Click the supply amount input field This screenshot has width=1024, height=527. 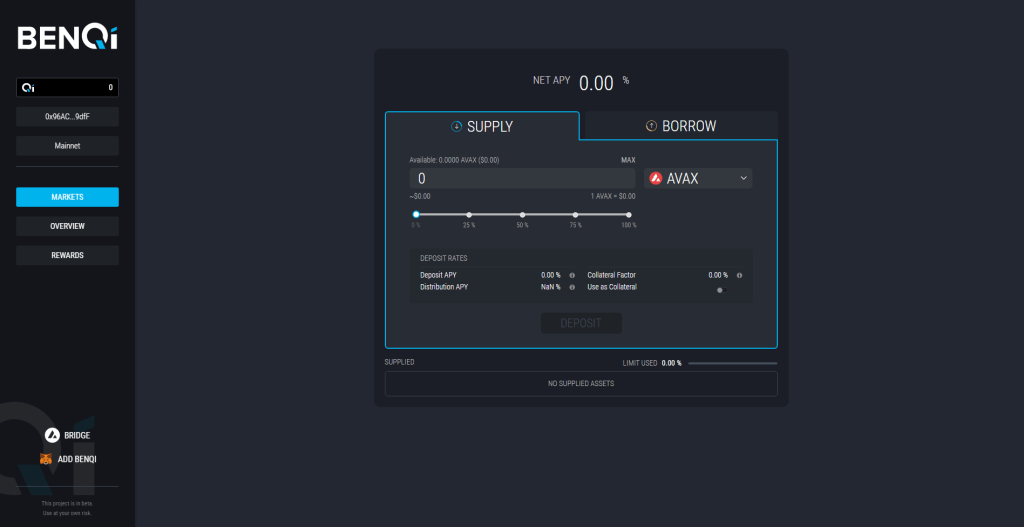(522, 178)
